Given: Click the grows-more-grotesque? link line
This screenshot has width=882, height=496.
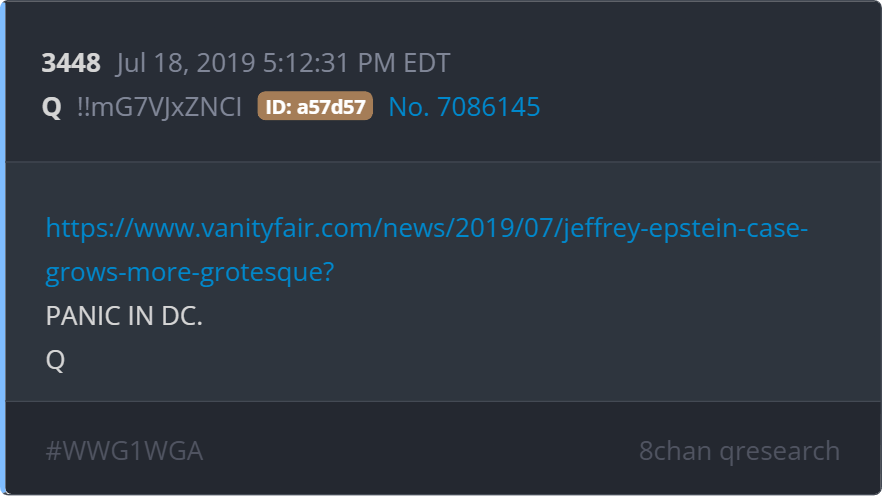Looking at the screenshot, I should (x=190, y=272).
